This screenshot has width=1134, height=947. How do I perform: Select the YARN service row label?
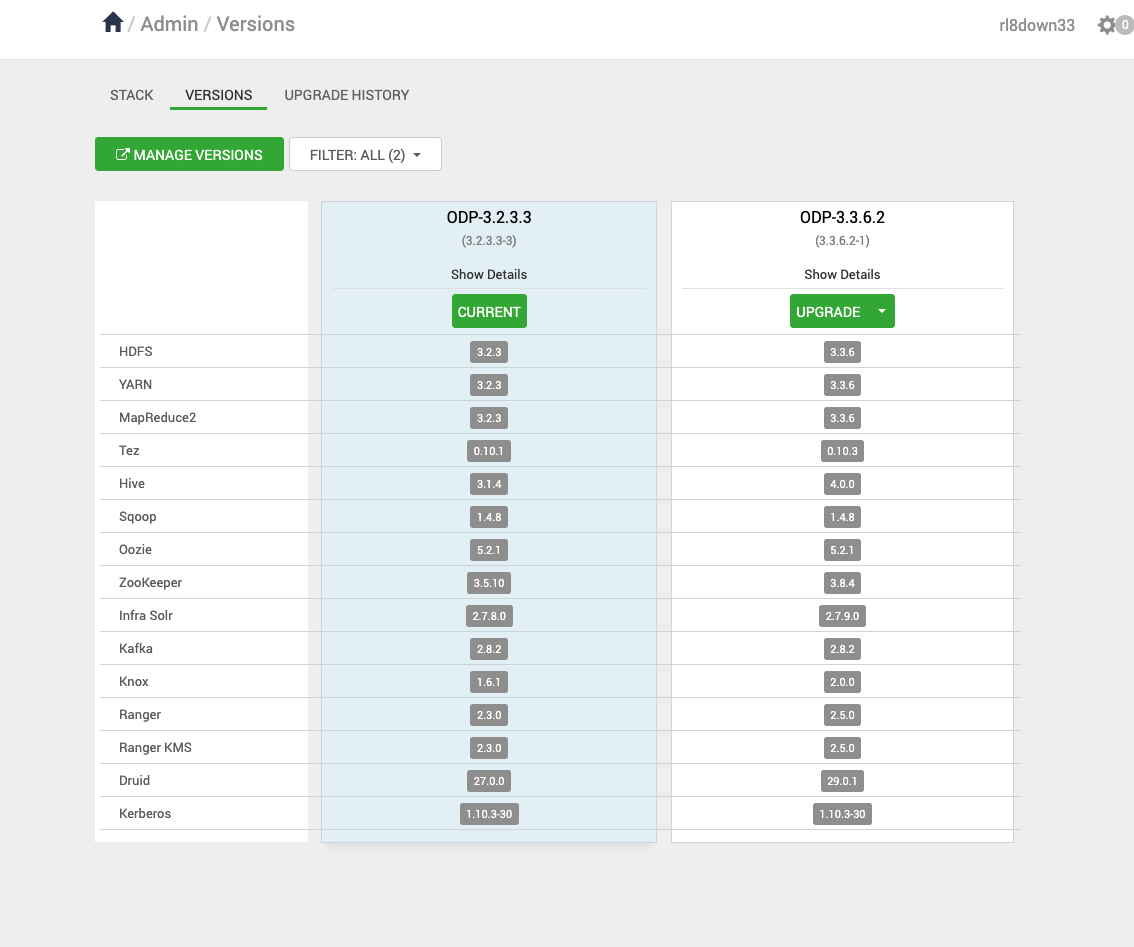click(135, 384)
